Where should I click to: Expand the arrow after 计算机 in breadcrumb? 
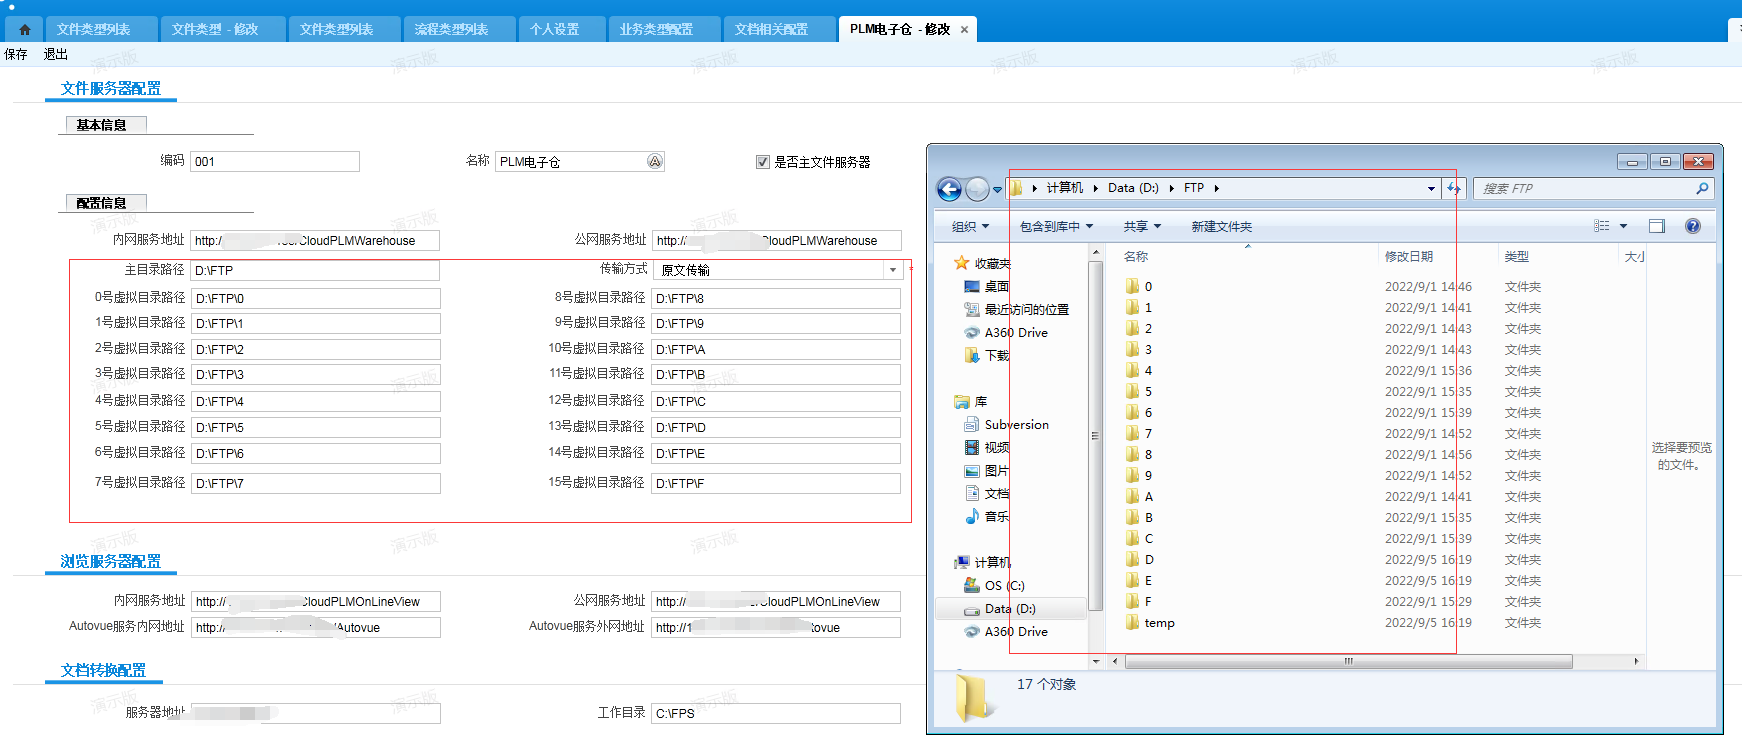tap(1096, 188)
